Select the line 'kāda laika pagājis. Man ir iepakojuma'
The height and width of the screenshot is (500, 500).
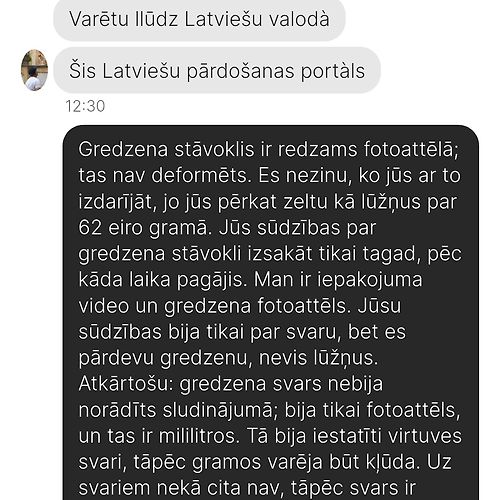(x=250, y=280)
